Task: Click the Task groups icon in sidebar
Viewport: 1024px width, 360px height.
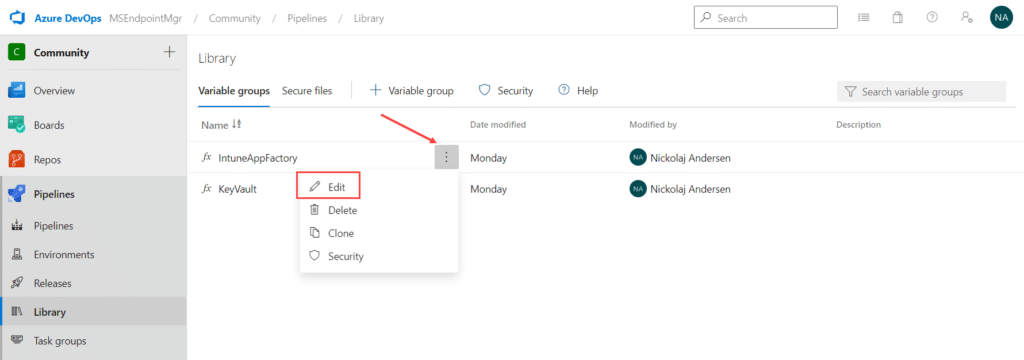Action: pyautogui.click(x=18, y=341)
